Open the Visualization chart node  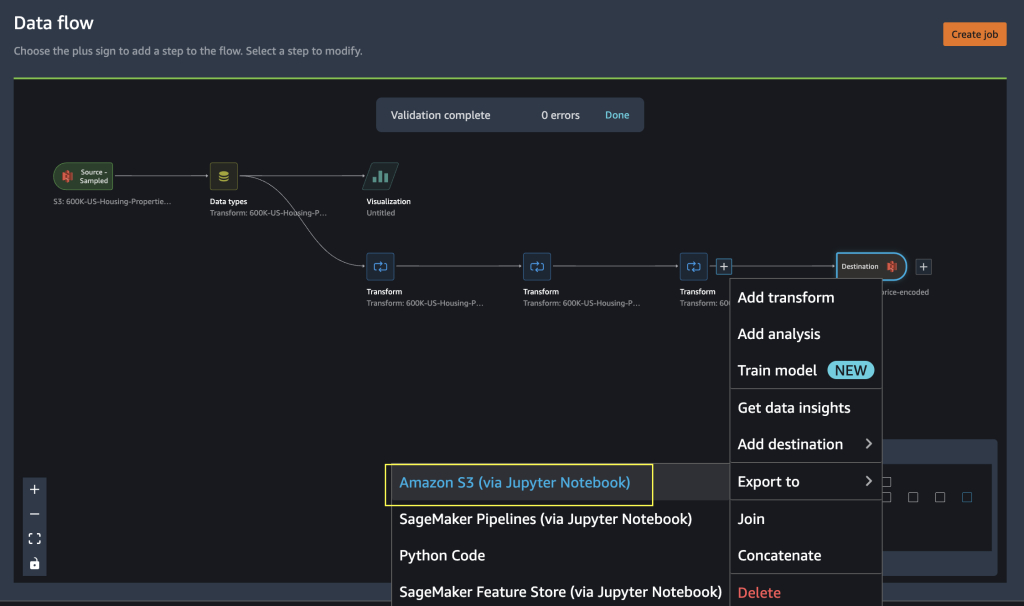point(381,176)
